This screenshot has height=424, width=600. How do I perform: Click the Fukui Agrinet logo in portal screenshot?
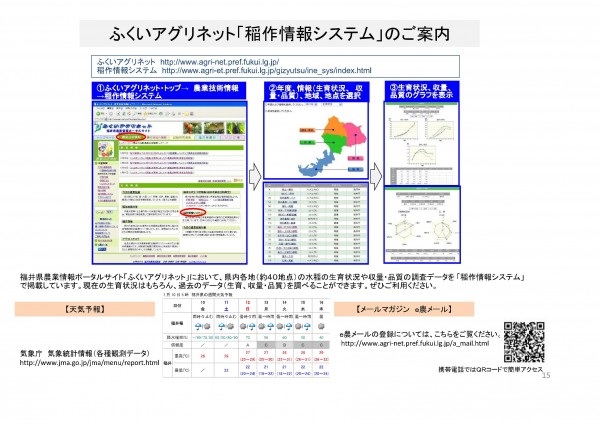pos(123,127)
